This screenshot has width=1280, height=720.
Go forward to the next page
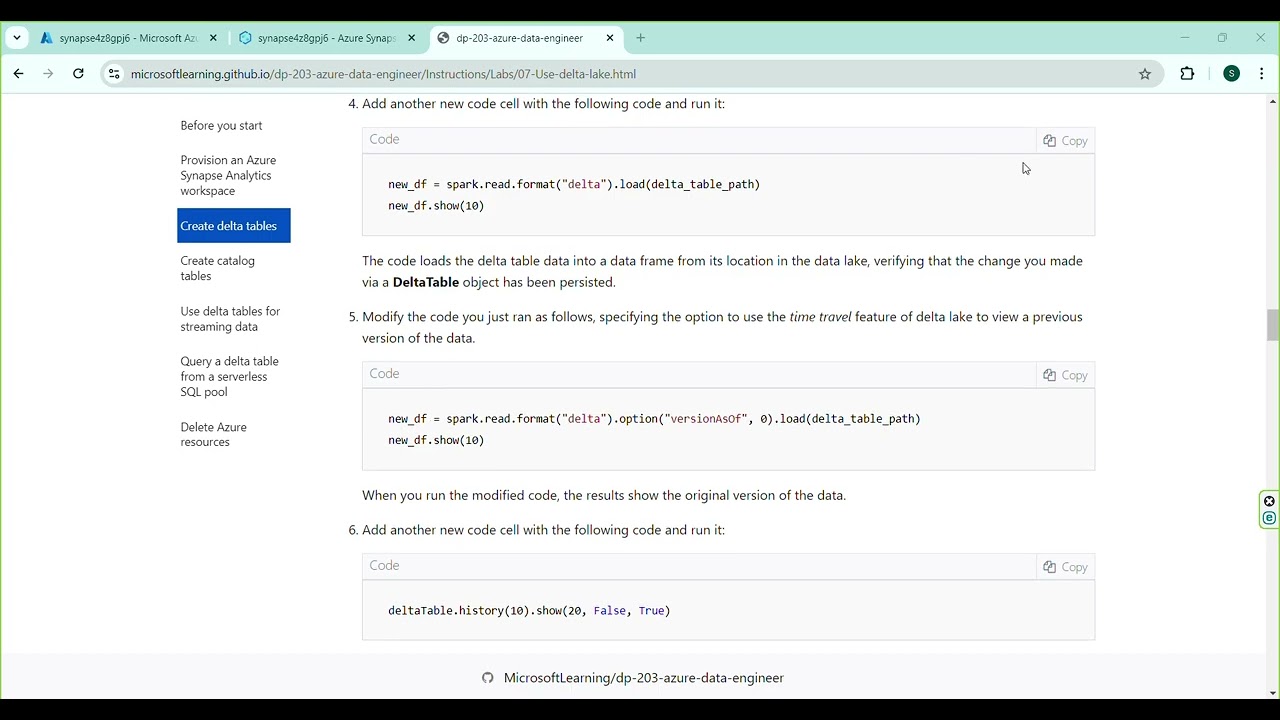pos(48,74)
